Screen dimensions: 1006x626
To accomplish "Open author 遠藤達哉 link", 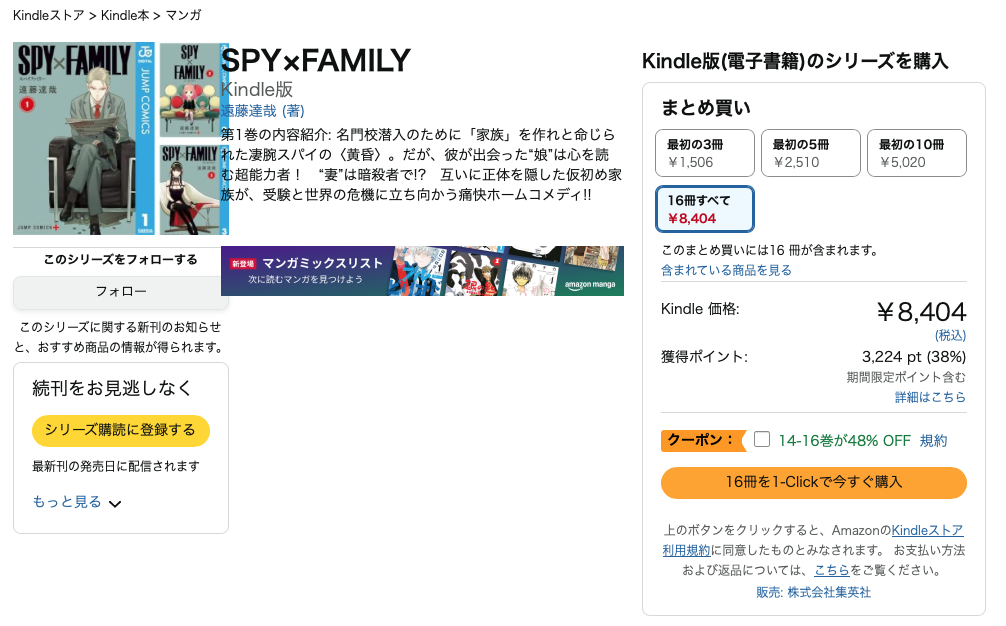I will (x=249, y=110).
